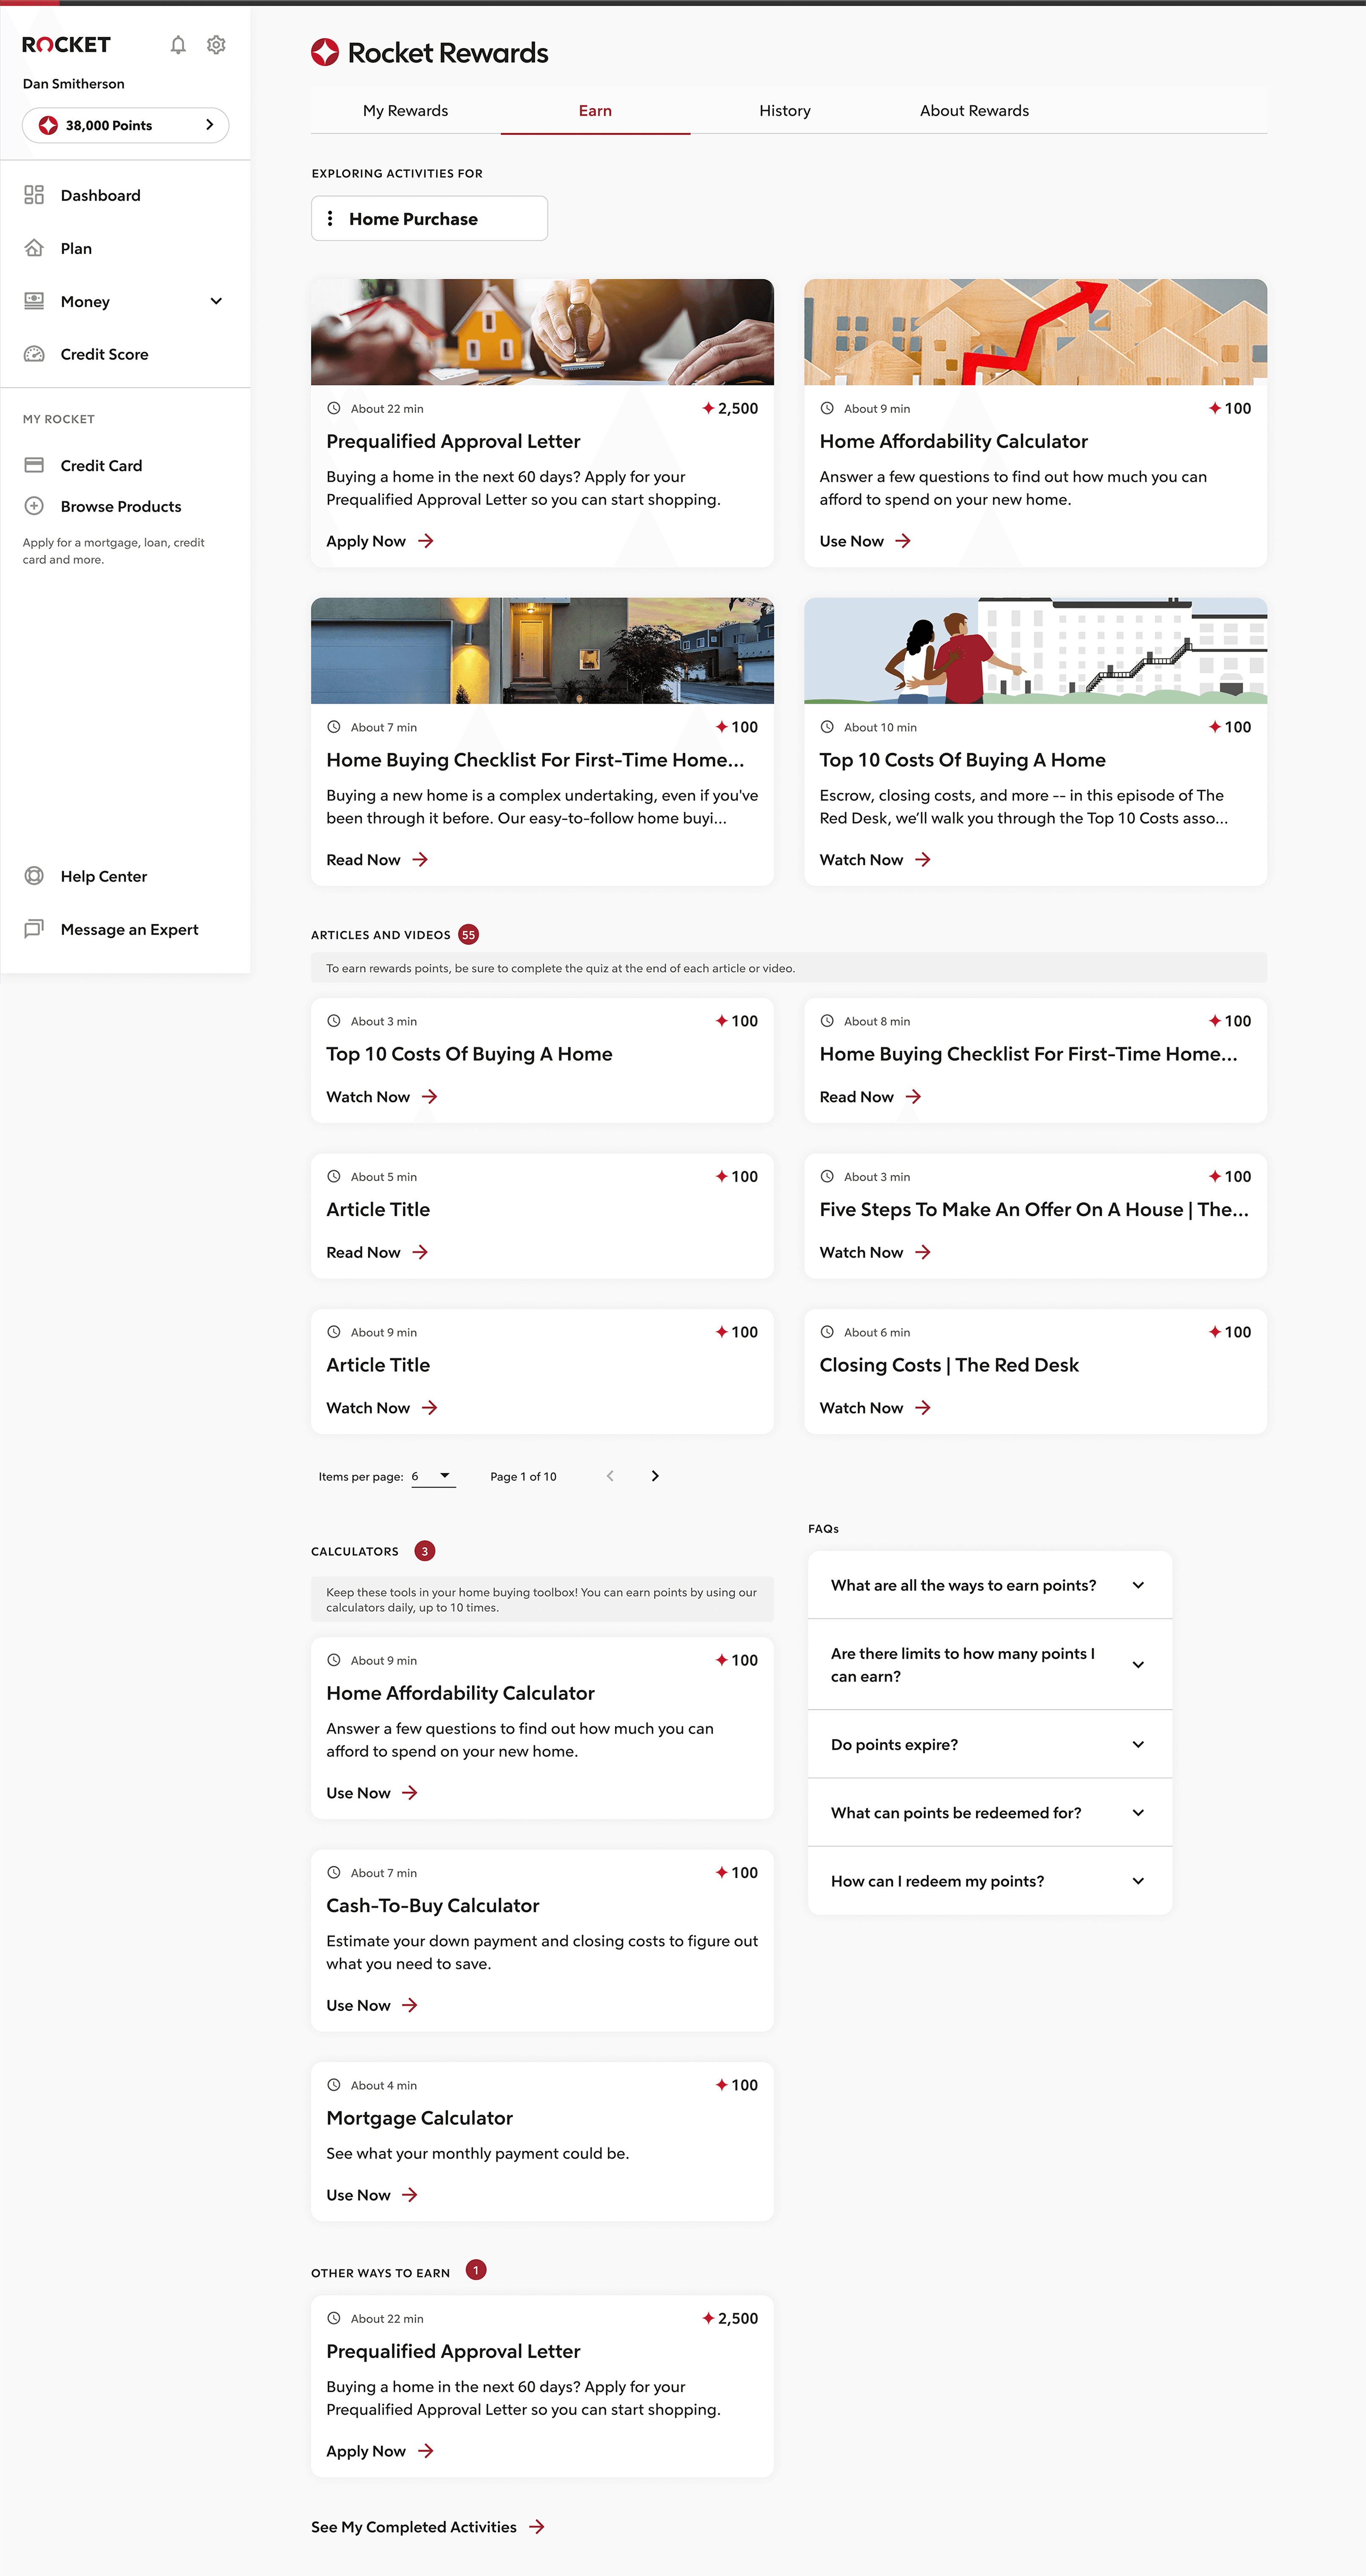This screenshot has width=1366, height=2576.
Task: Go to next page of articles
Action: click(655, 1476)
